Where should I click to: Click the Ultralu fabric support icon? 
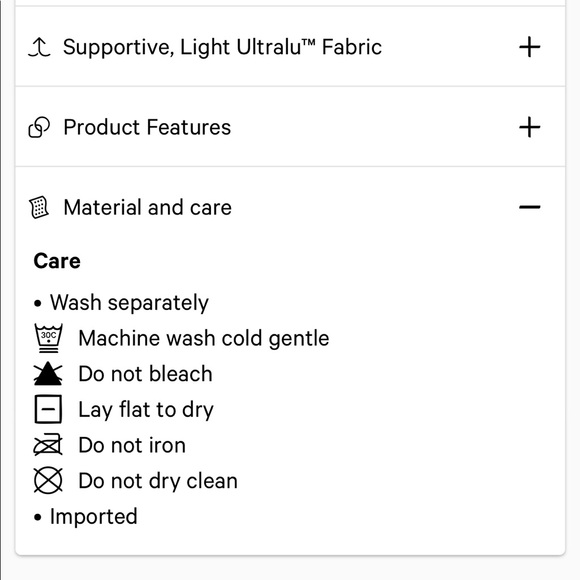(39, 47)
